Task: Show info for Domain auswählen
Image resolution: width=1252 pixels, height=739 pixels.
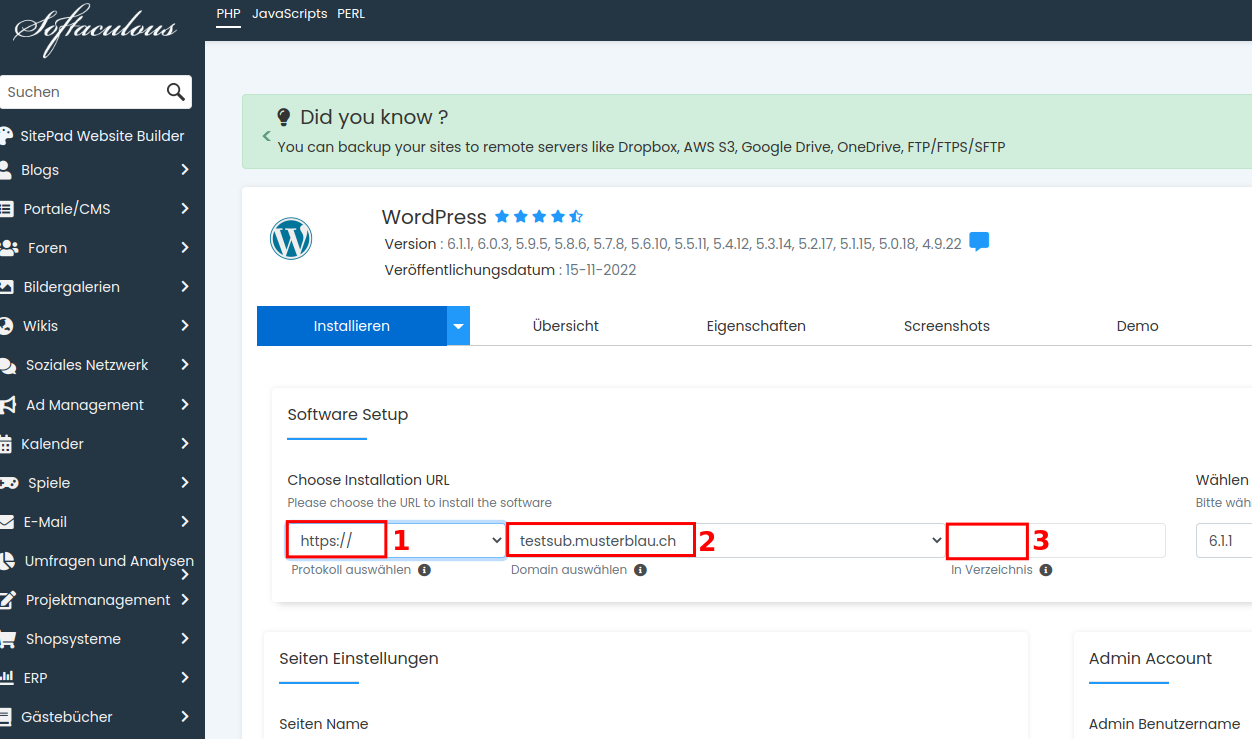Action: [x=640, y=570]
